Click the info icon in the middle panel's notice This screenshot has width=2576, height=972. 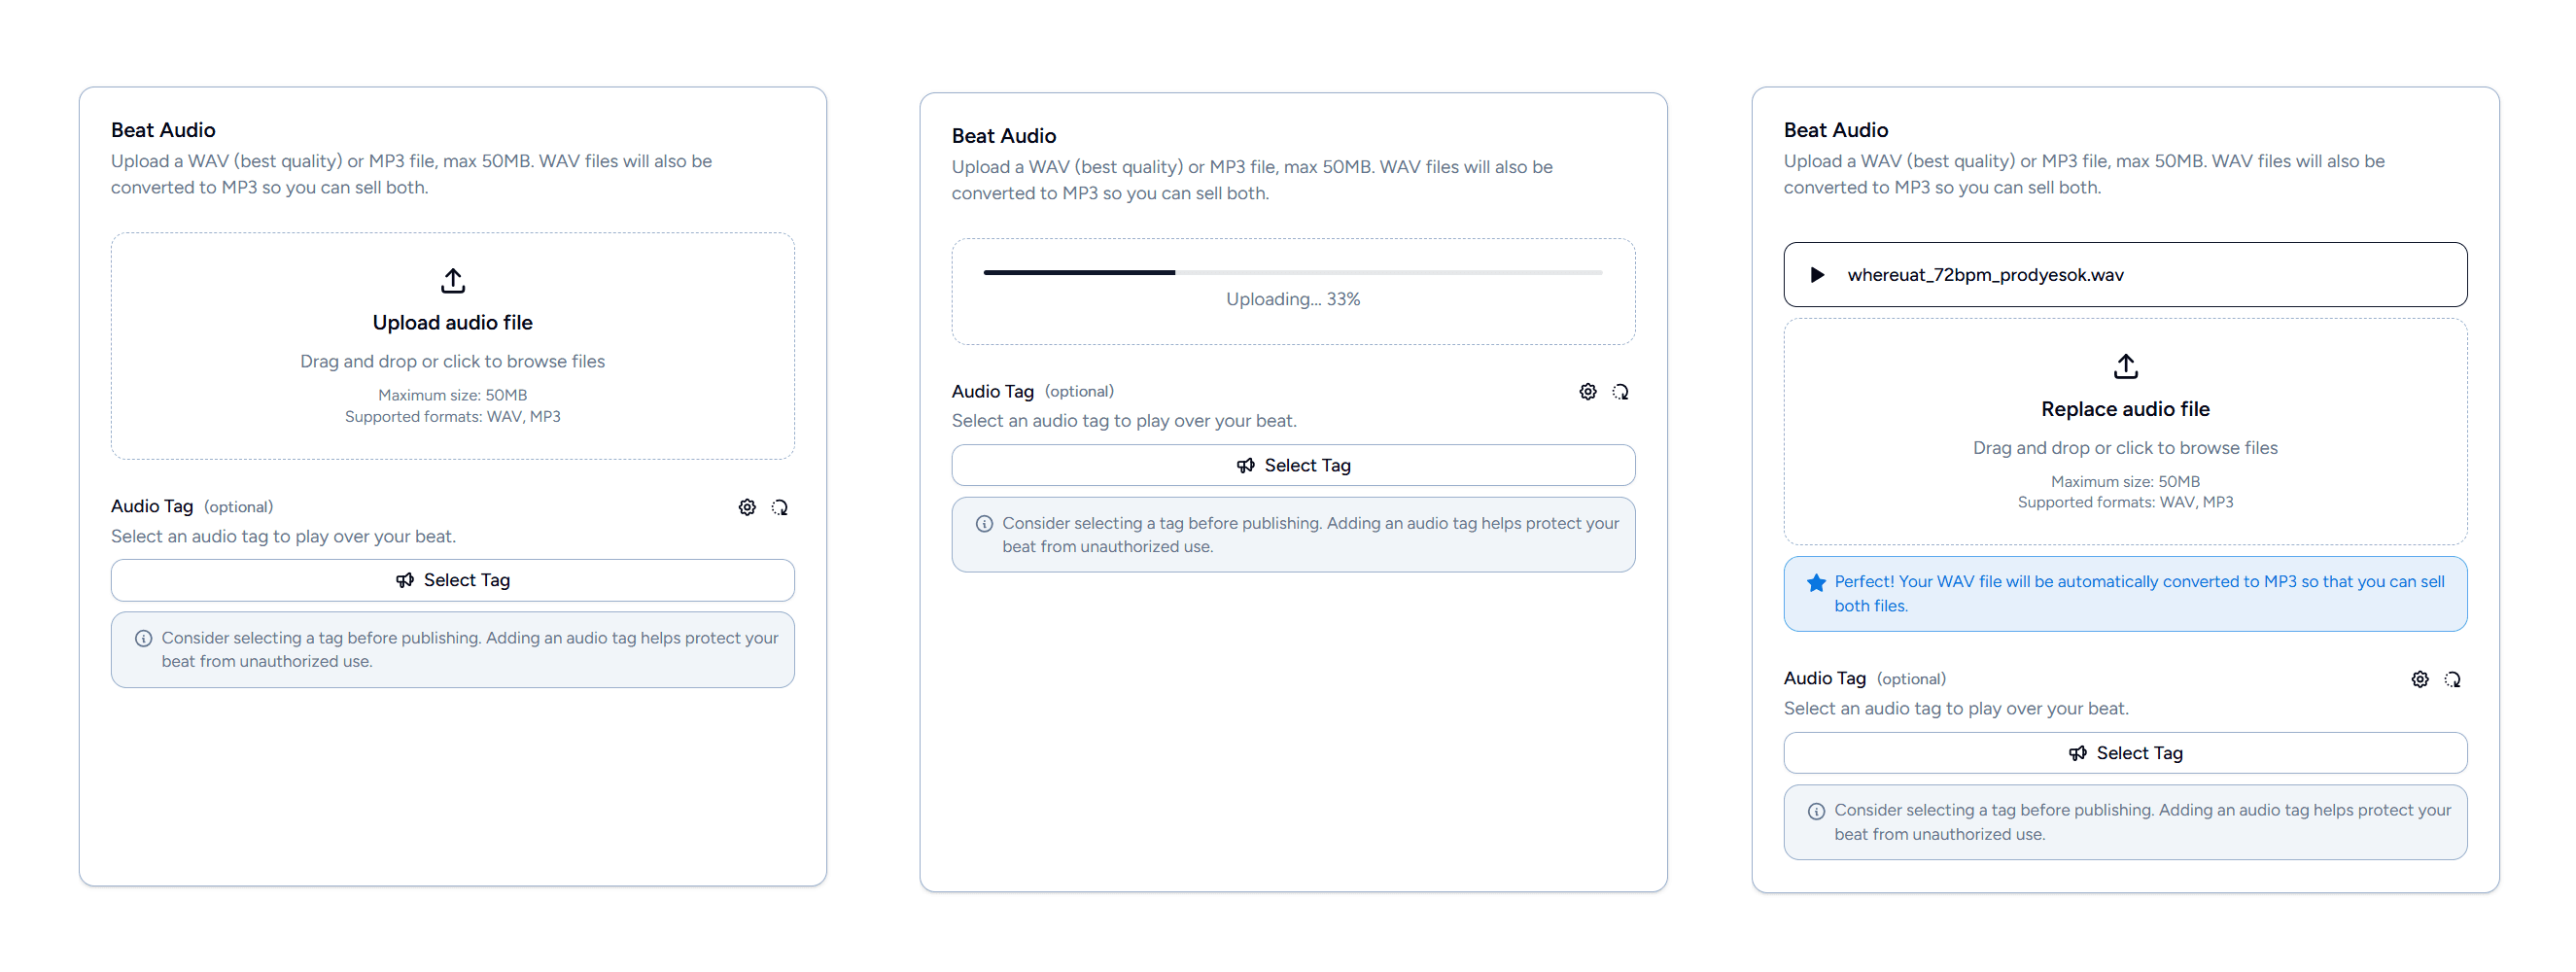coord(985,523)
